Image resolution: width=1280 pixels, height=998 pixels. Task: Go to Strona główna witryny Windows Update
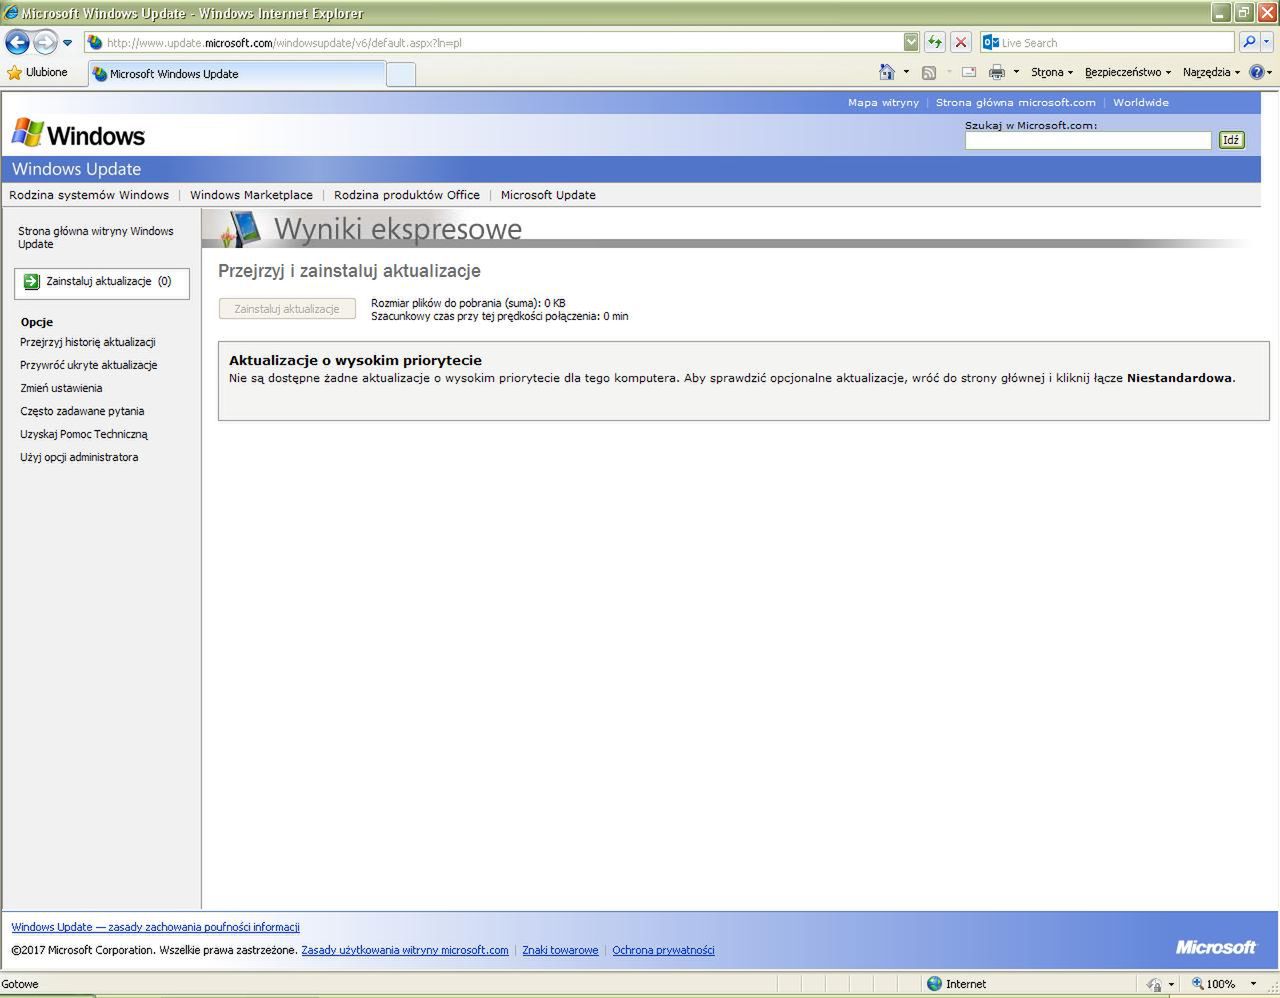pos(96,237)
